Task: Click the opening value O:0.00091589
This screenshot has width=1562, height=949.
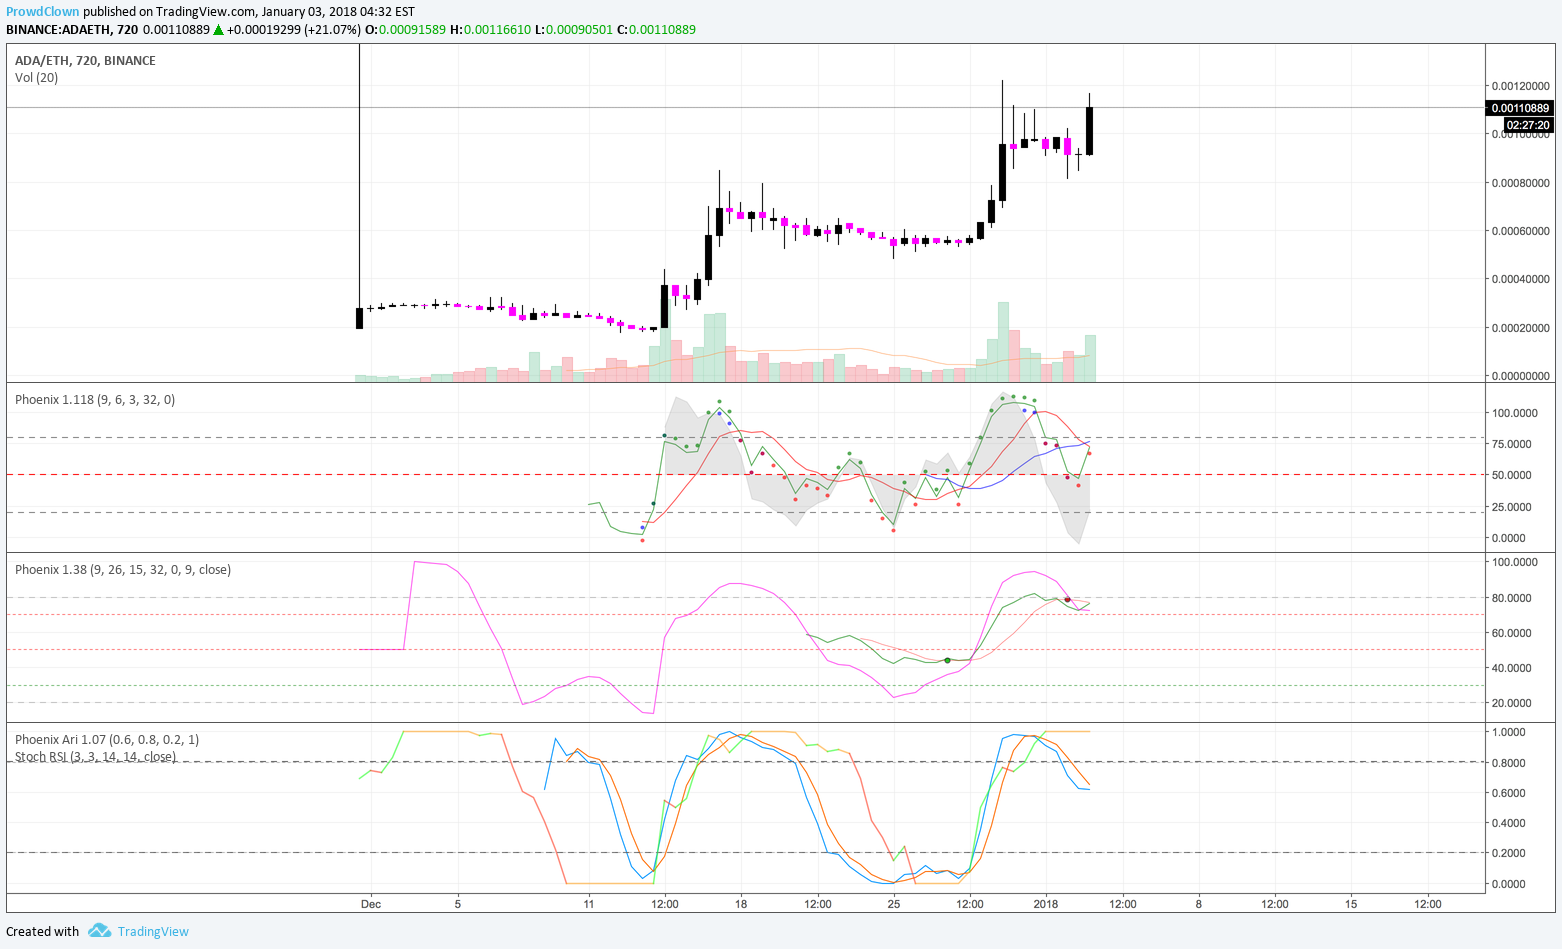Action: (405, 30)
